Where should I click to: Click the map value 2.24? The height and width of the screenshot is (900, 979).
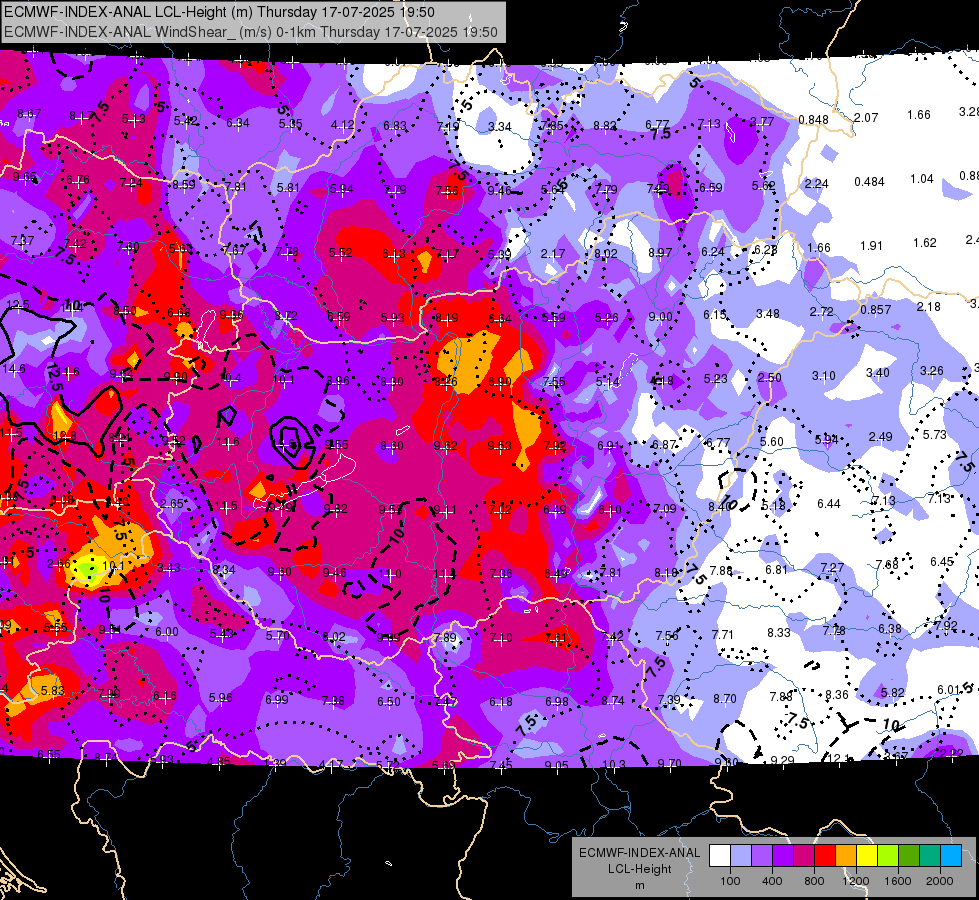[x=817, y=184]
